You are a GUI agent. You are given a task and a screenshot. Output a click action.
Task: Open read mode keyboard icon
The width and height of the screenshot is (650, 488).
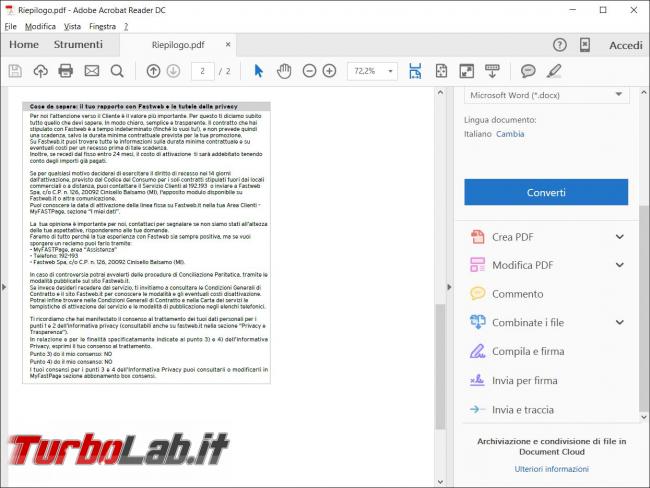pos(492,71)
